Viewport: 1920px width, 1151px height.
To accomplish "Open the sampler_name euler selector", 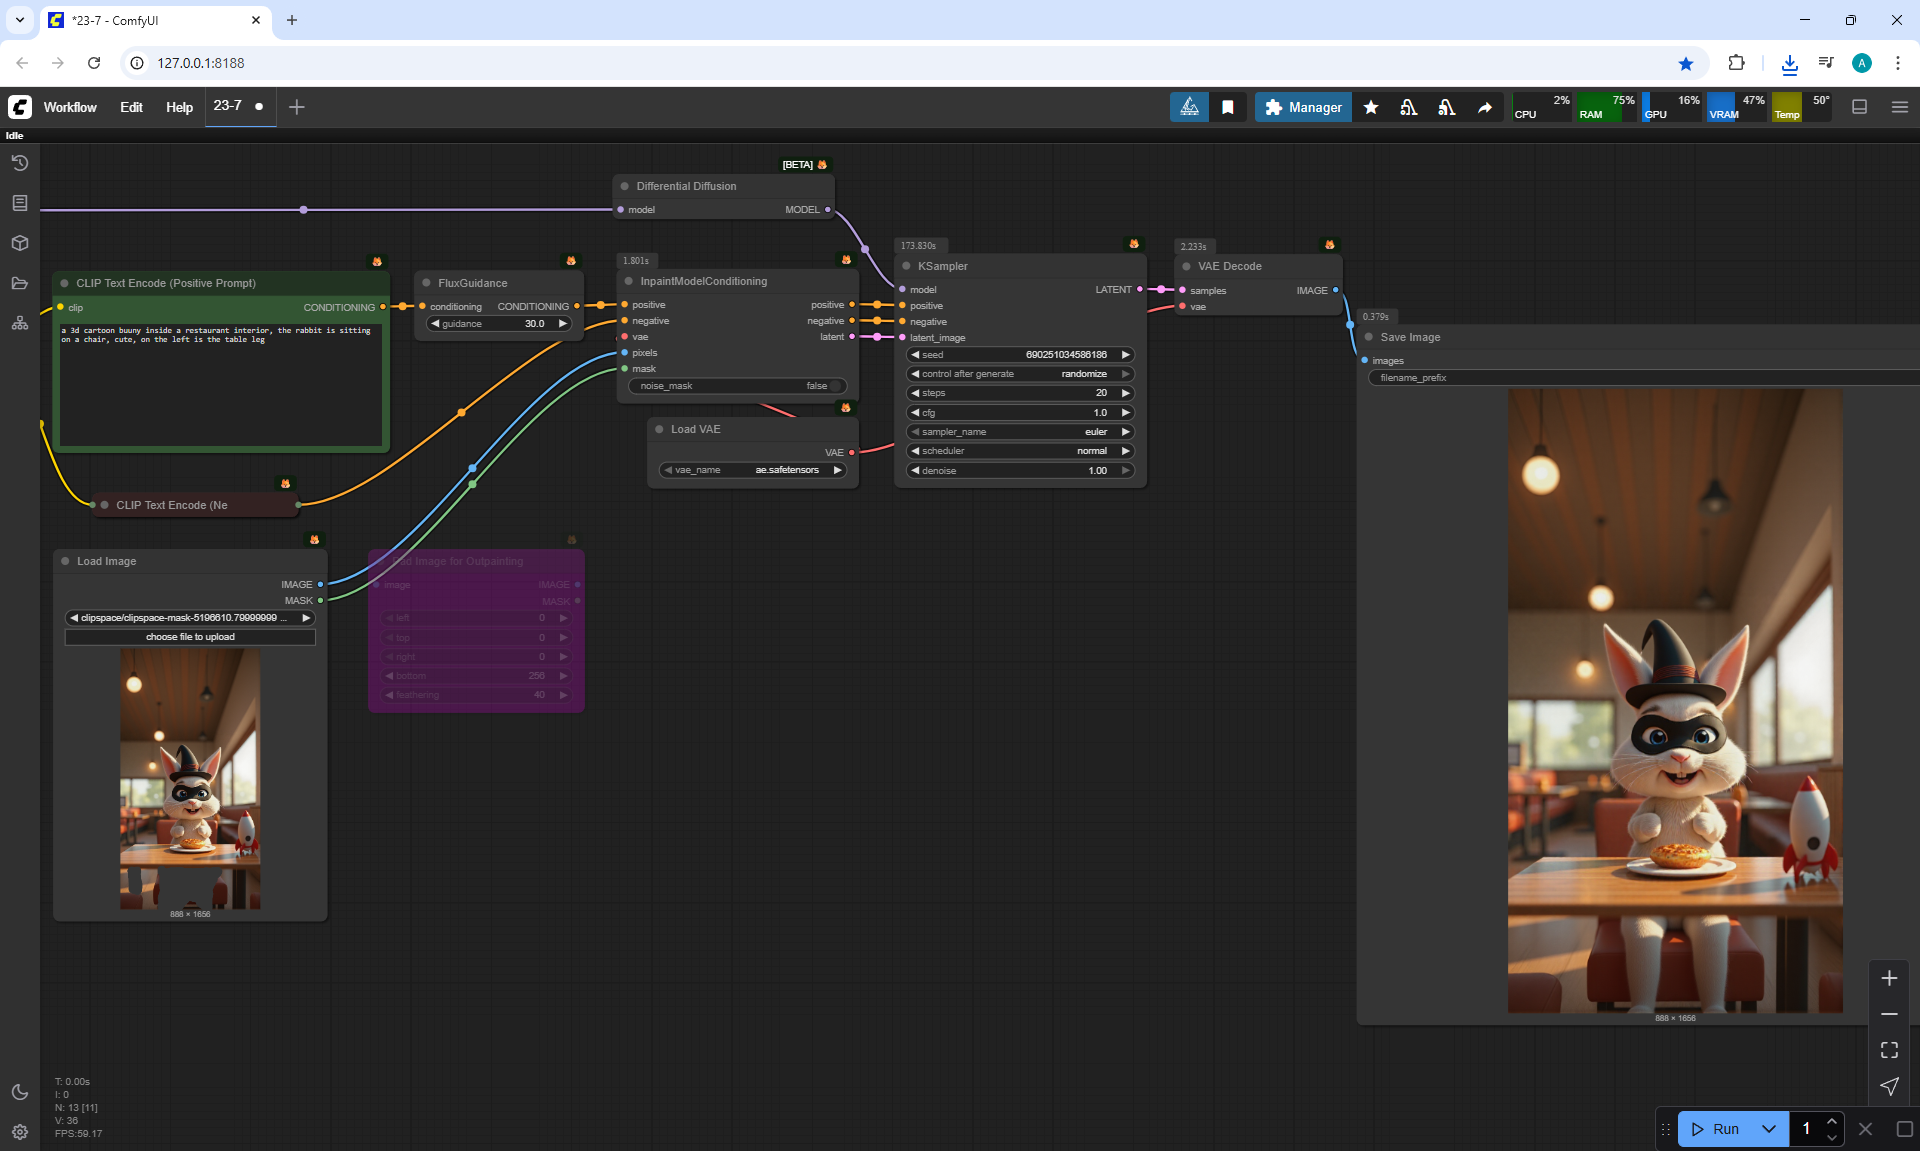I will [1020, 432].
